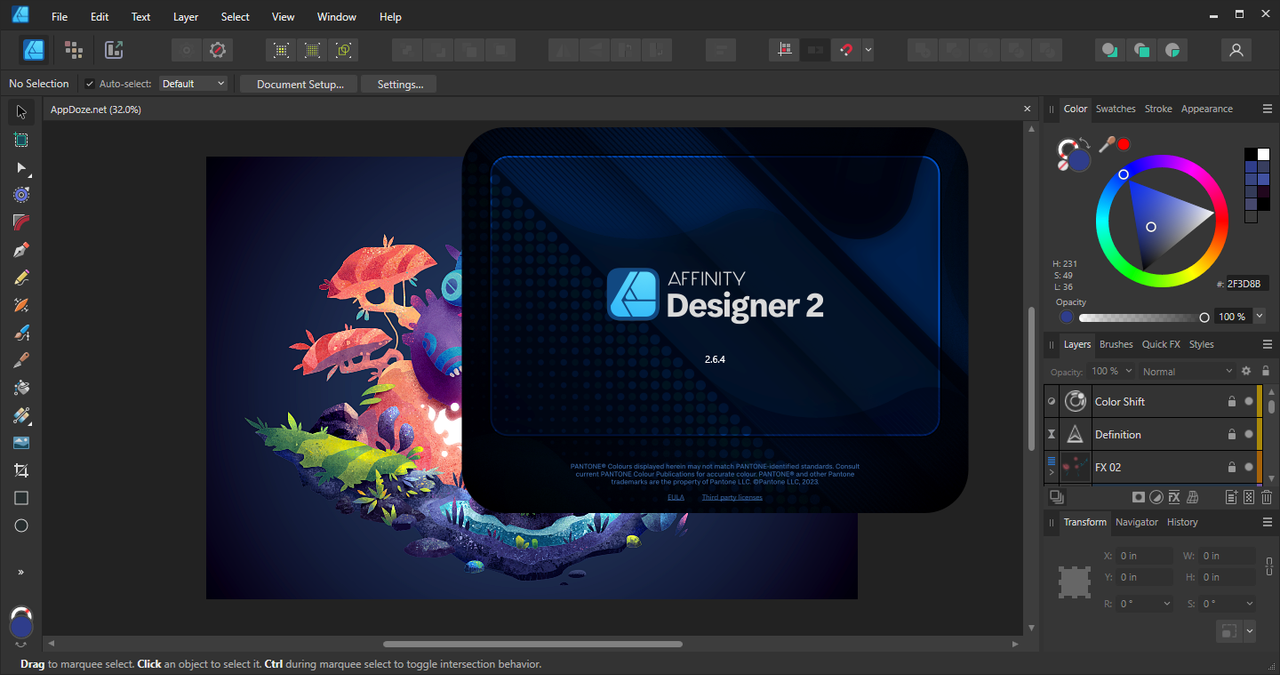This screenshot has width=1280, height=675.
Task: Toggle lock on Definition layer
Action: [x=1232, y=435]
